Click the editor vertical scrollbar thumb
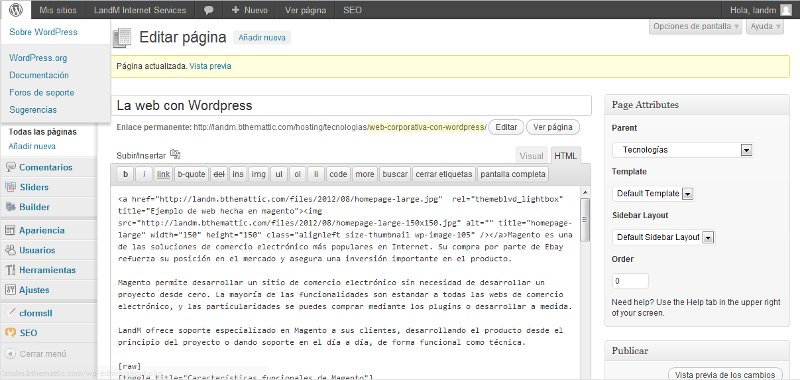The width and height of the screenshot is (800, 380). coord(585,219)
